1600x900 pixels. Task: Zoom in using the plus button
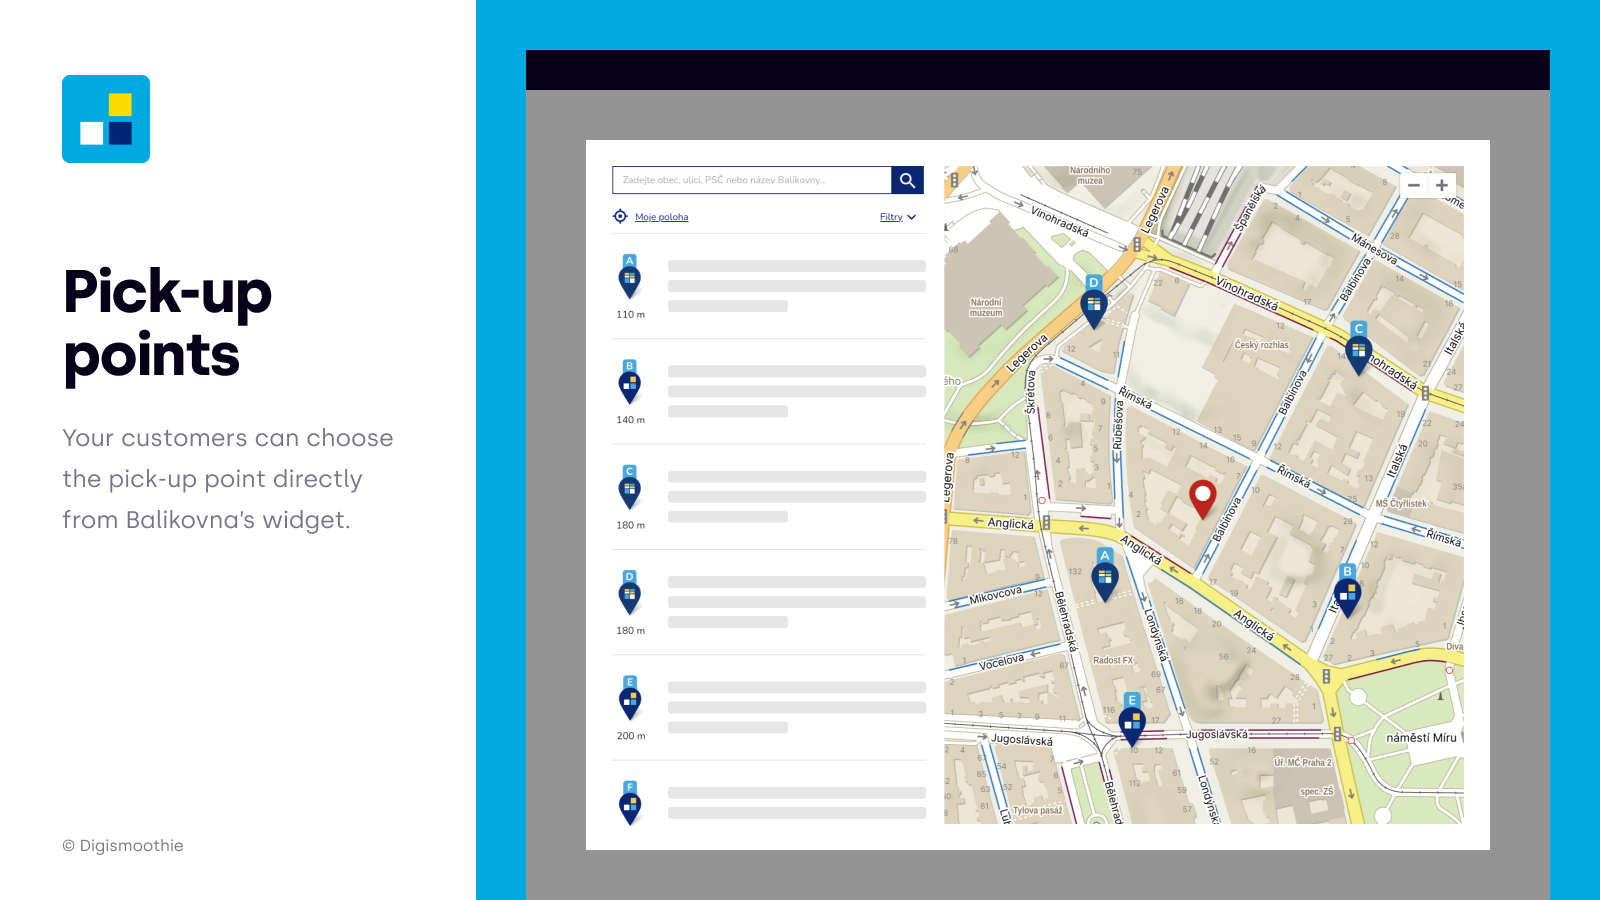(x=1442, y=185)
